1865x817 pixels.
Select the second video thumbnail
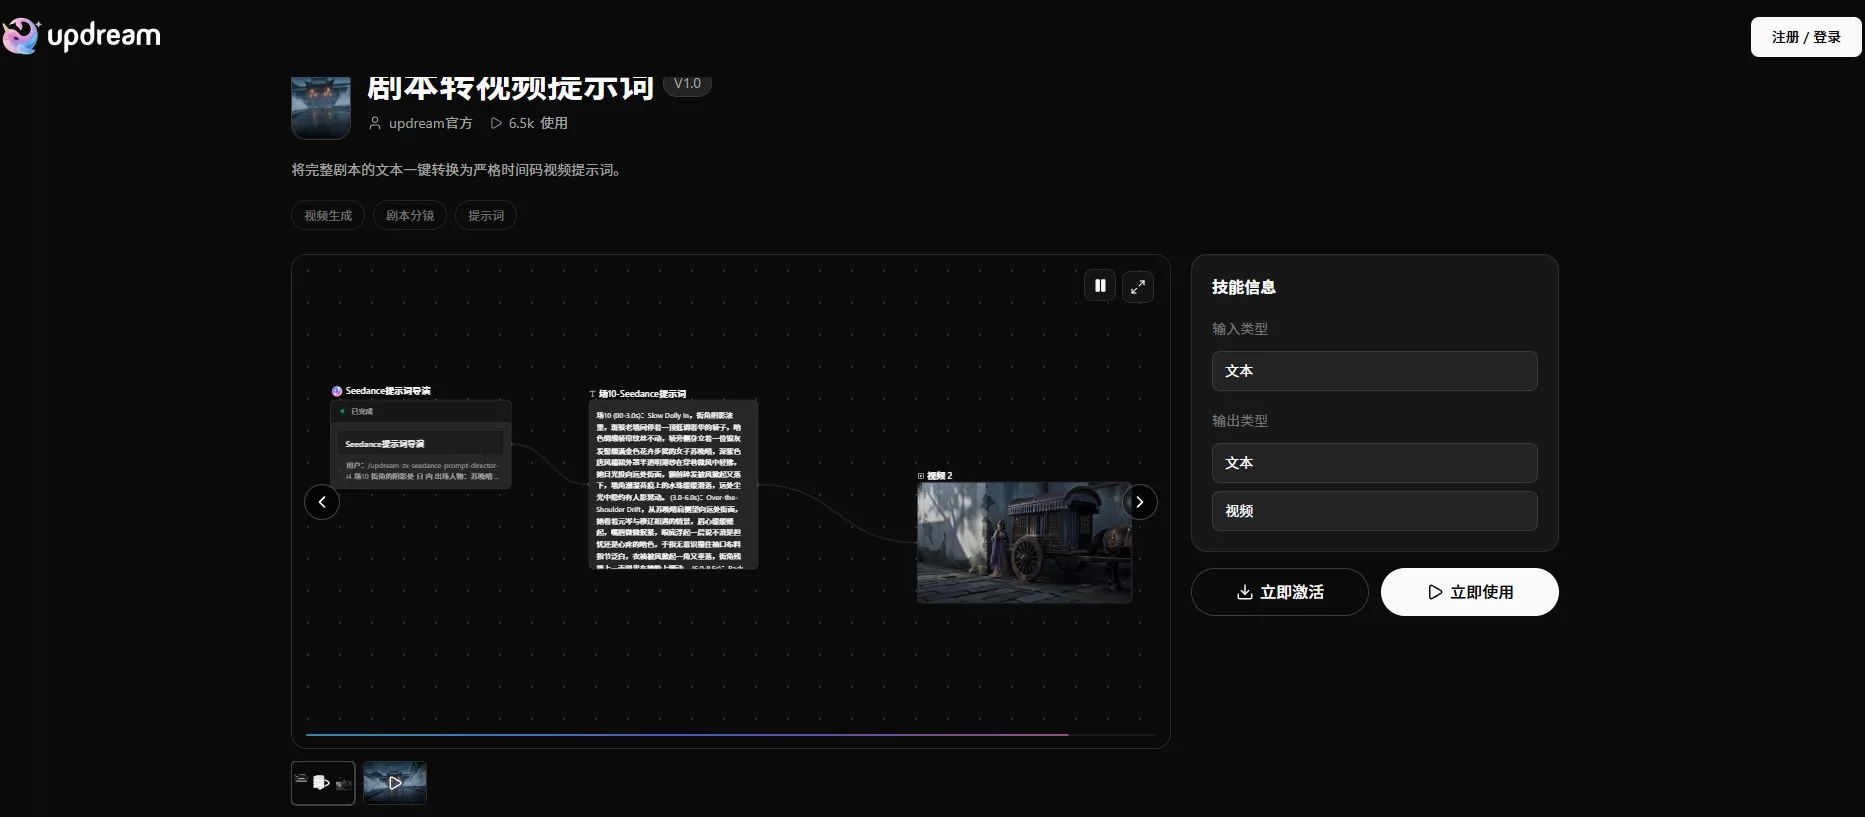point(395,783)
